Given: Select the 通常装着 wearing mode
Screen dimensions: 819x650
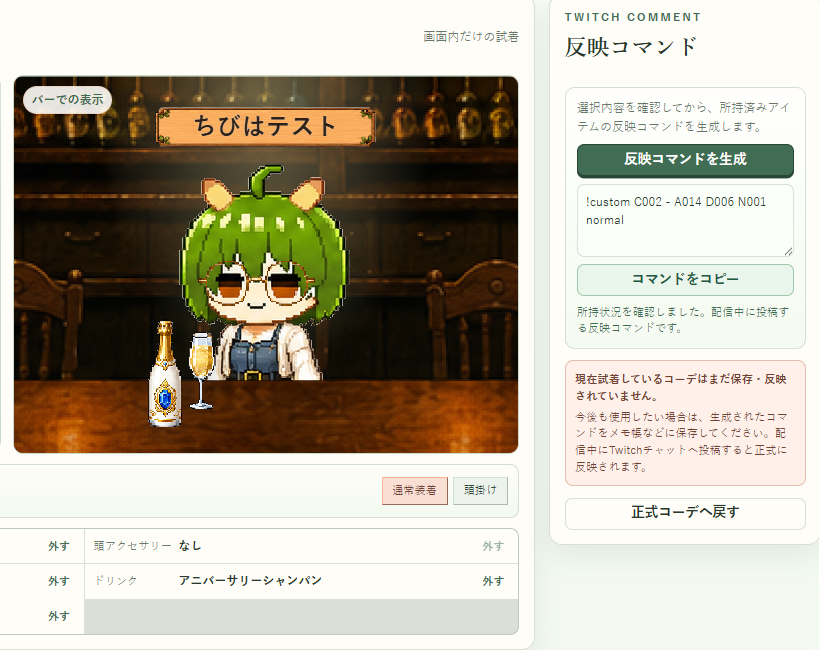Looking at the screenshot, I should coord(415,491).
